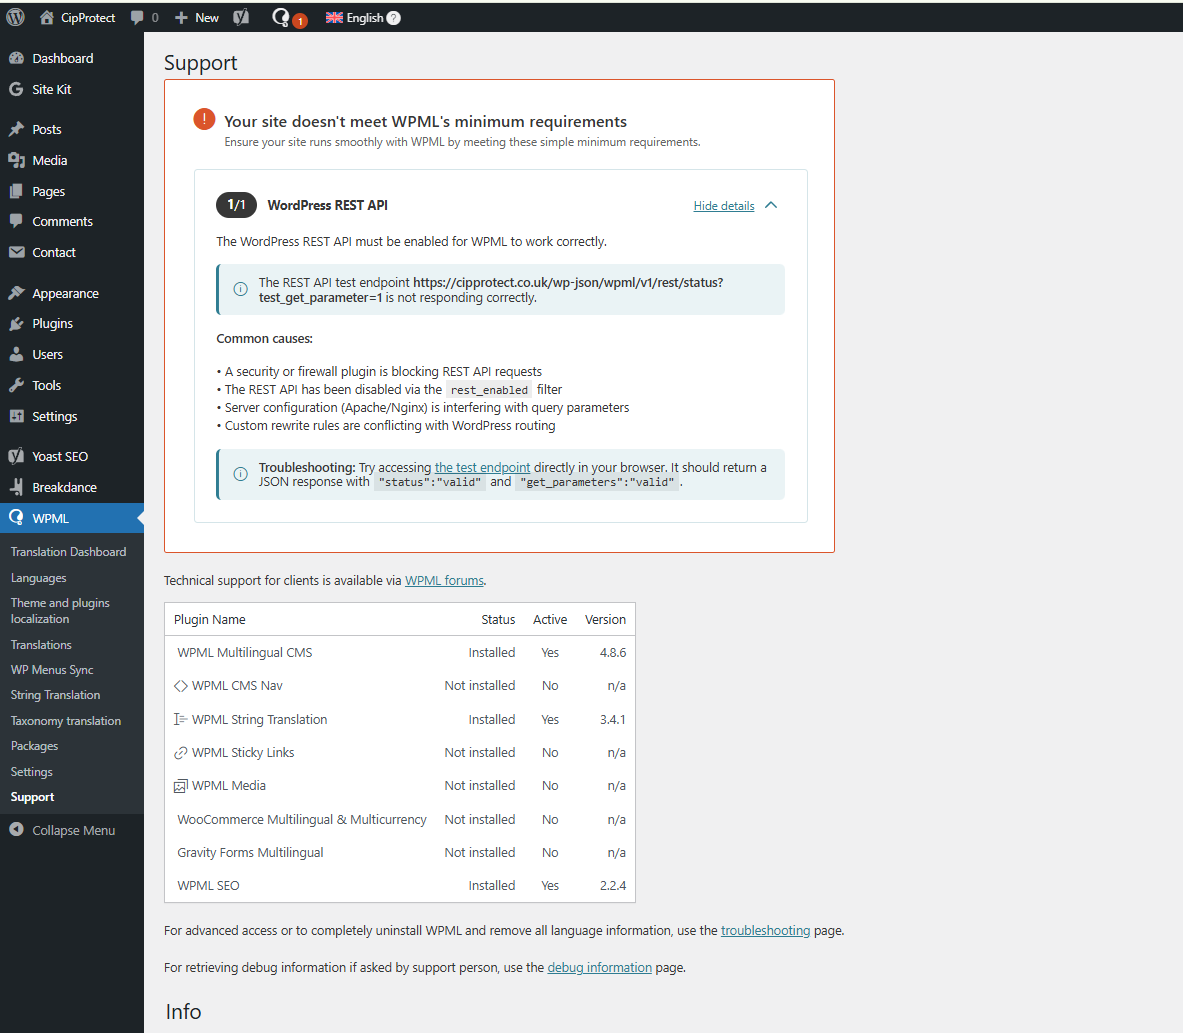This screenshot has width=1183, height=1033.
Task: Open the debug information link
Action: [x=599, y=967]
